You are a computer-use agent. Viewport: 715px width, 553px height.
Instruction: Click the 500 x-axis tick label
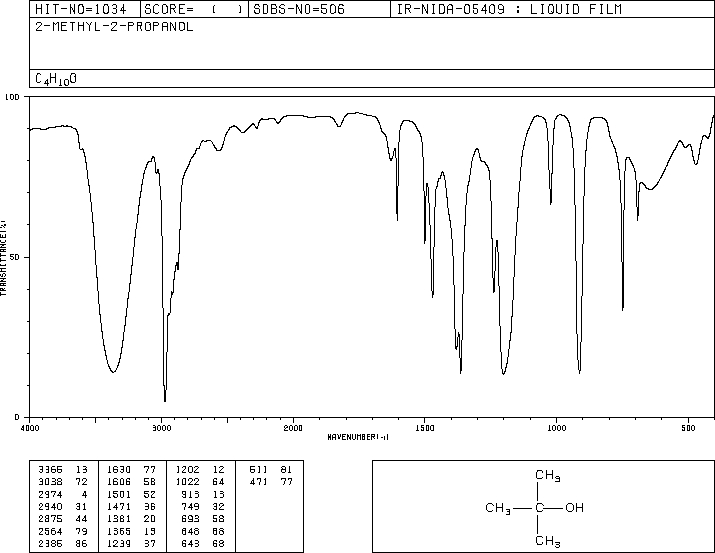coord(688,428)
